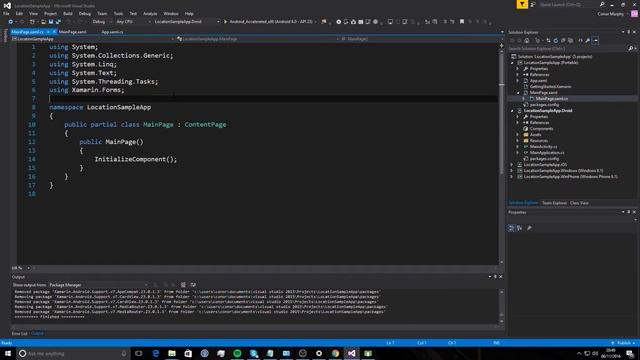
Task: Expand the LocationSampleApp.iOS project
Action: coord(512,164)
